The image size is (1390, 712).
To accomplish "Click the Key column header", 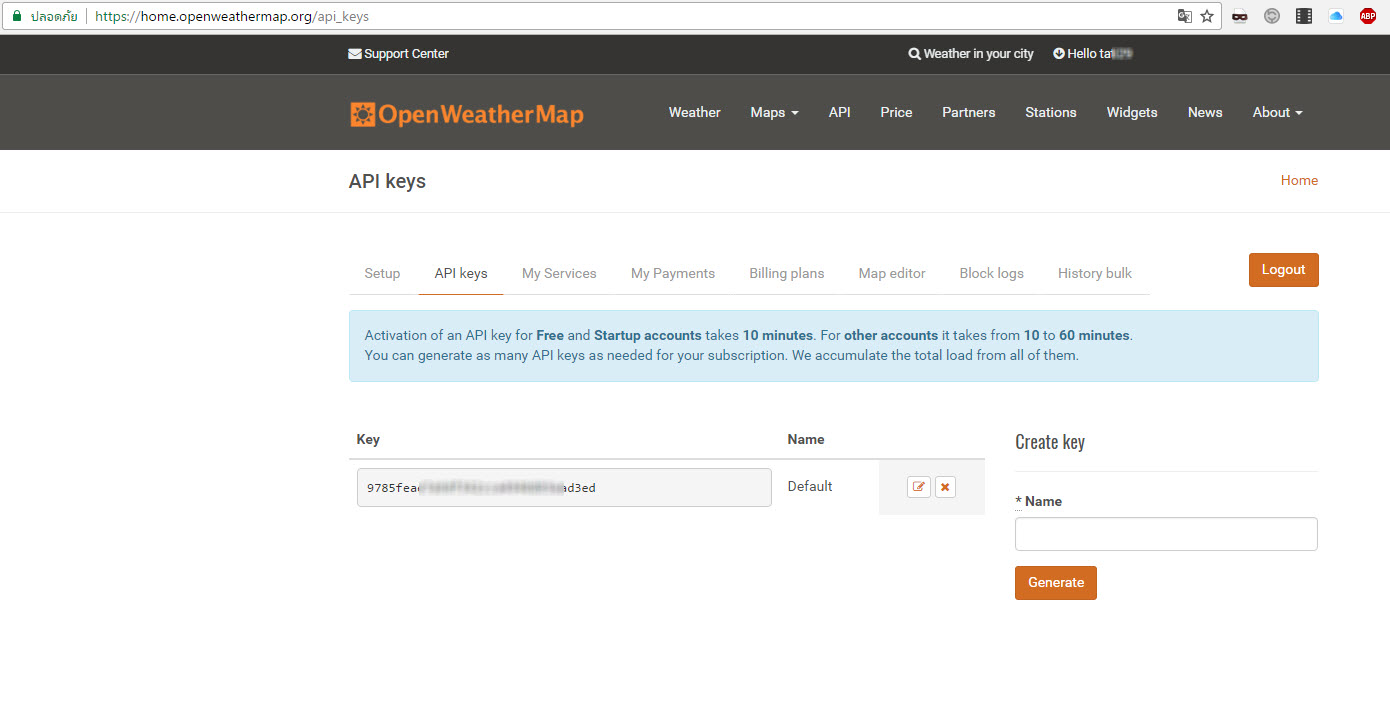I will (368, 439).
